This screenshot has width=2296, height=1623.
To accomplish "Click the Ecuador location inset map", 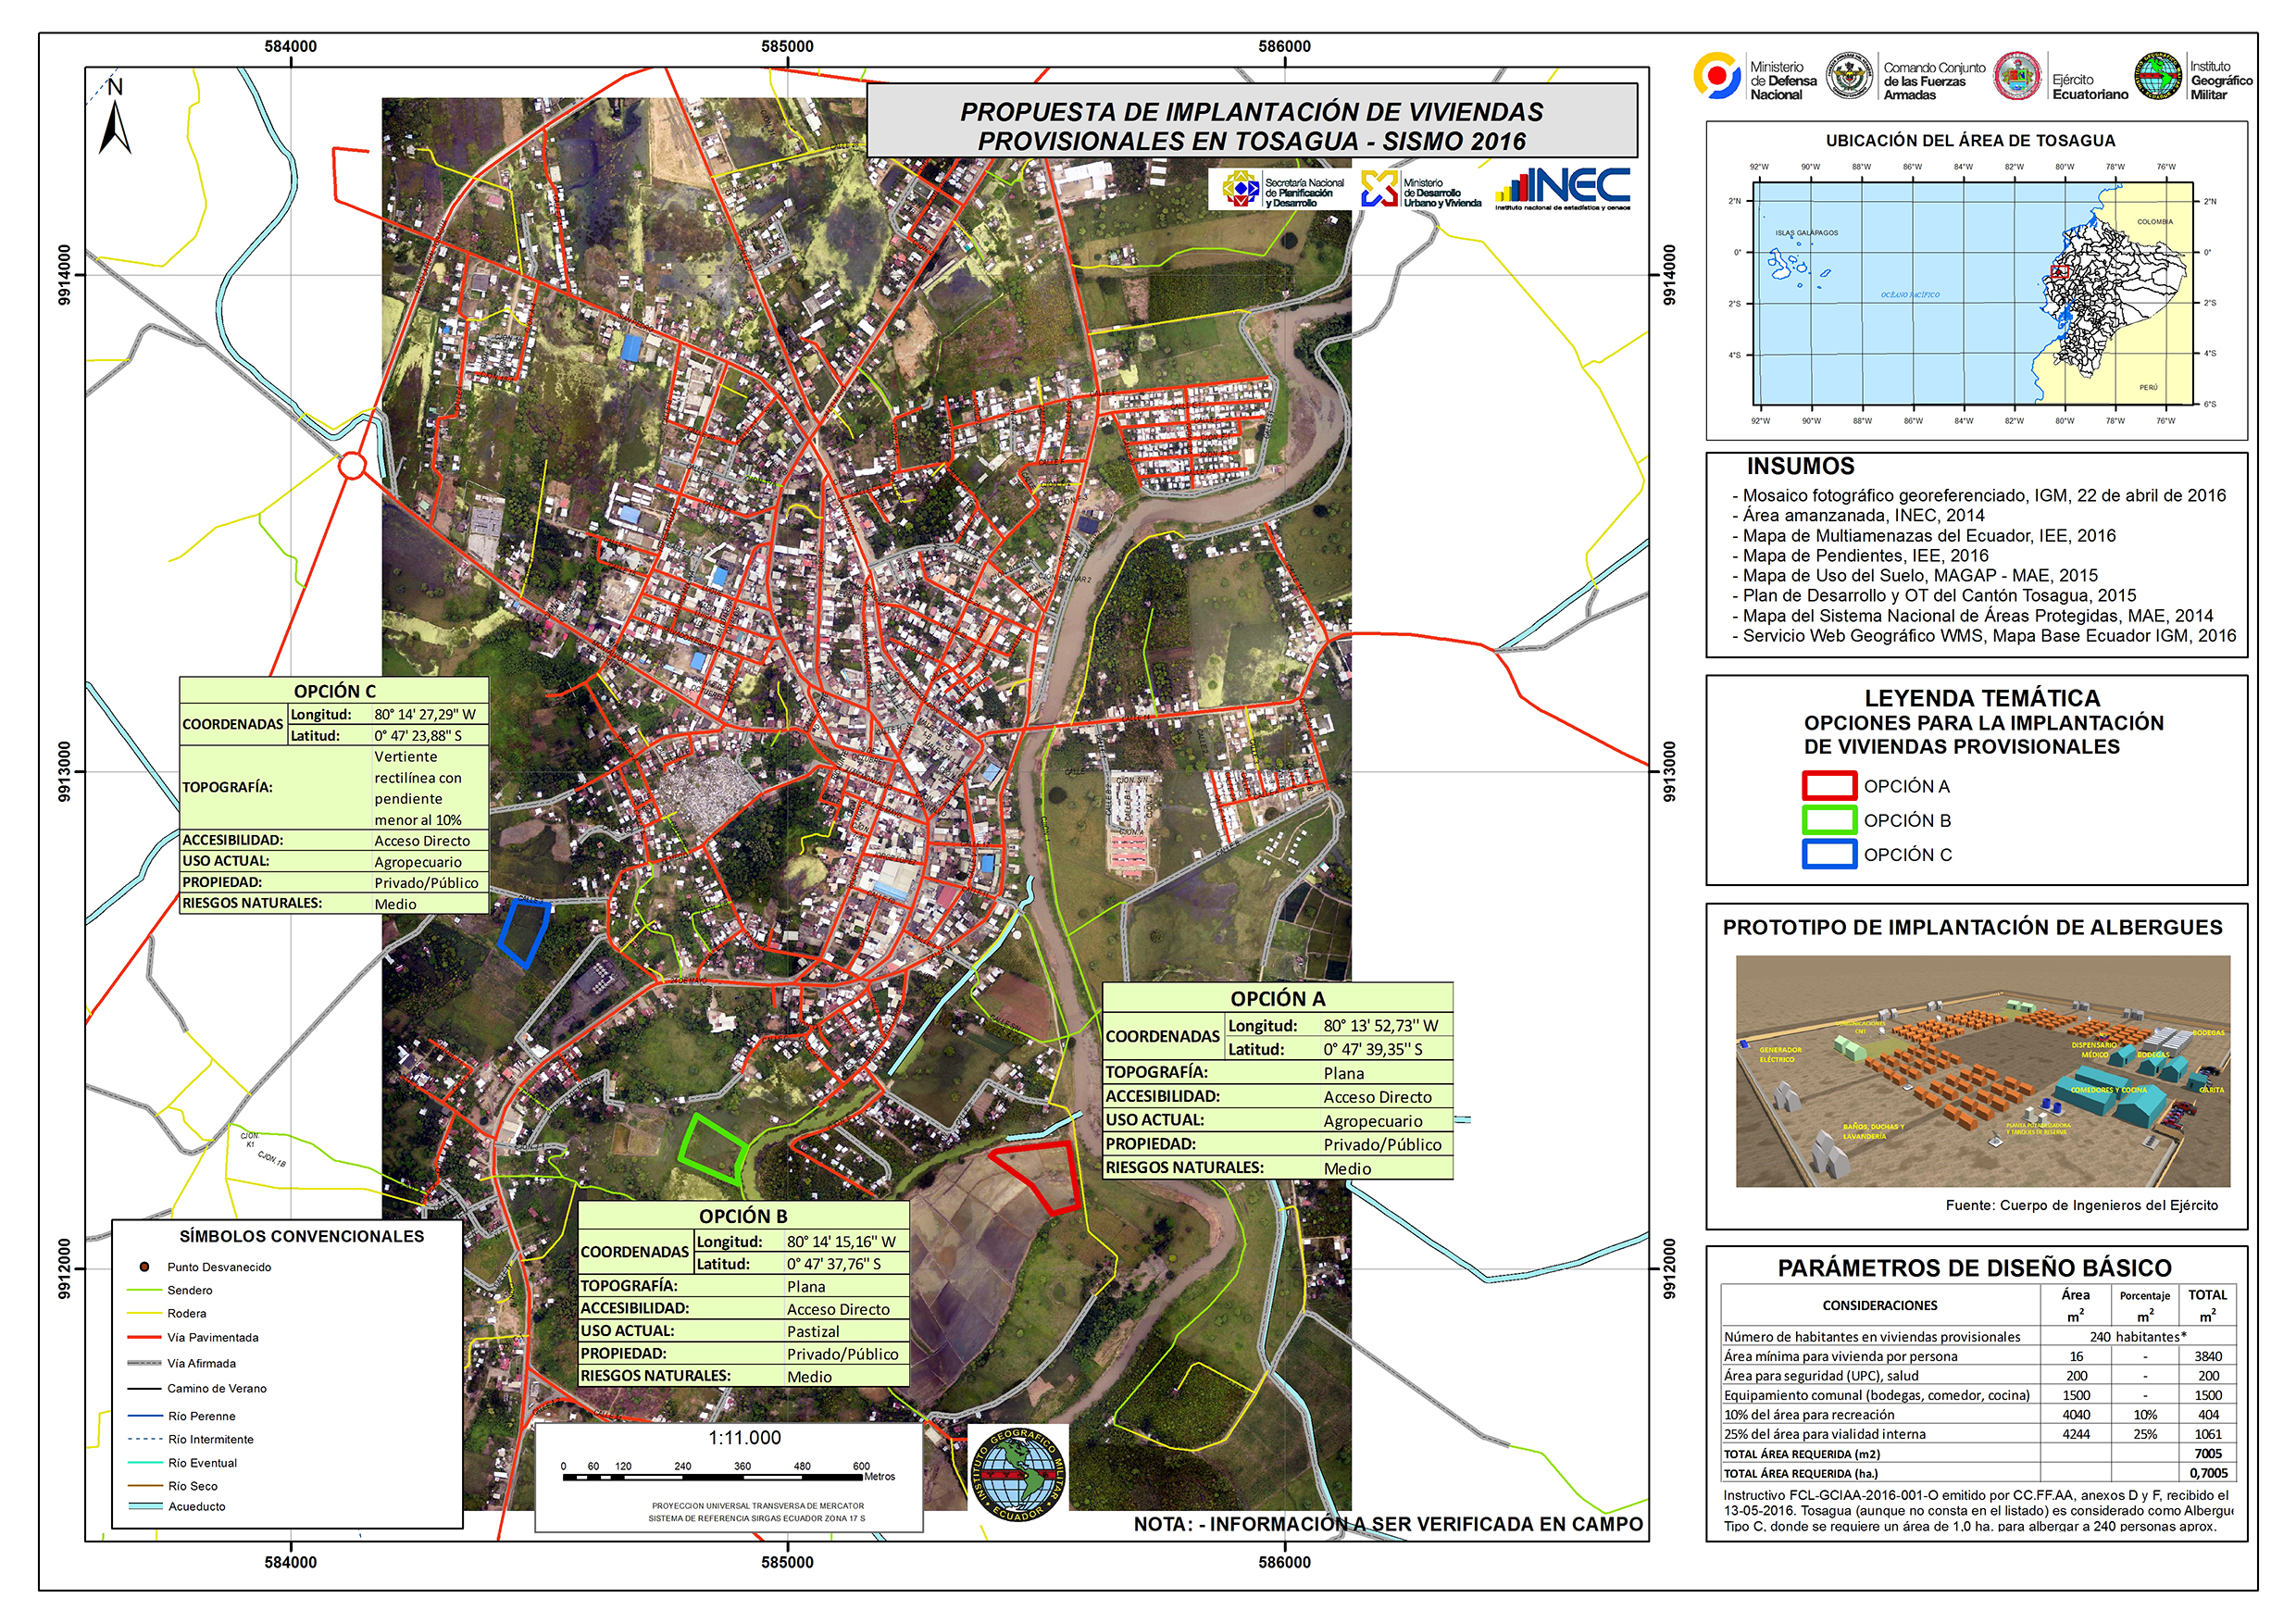I will tap(1973, 293).
